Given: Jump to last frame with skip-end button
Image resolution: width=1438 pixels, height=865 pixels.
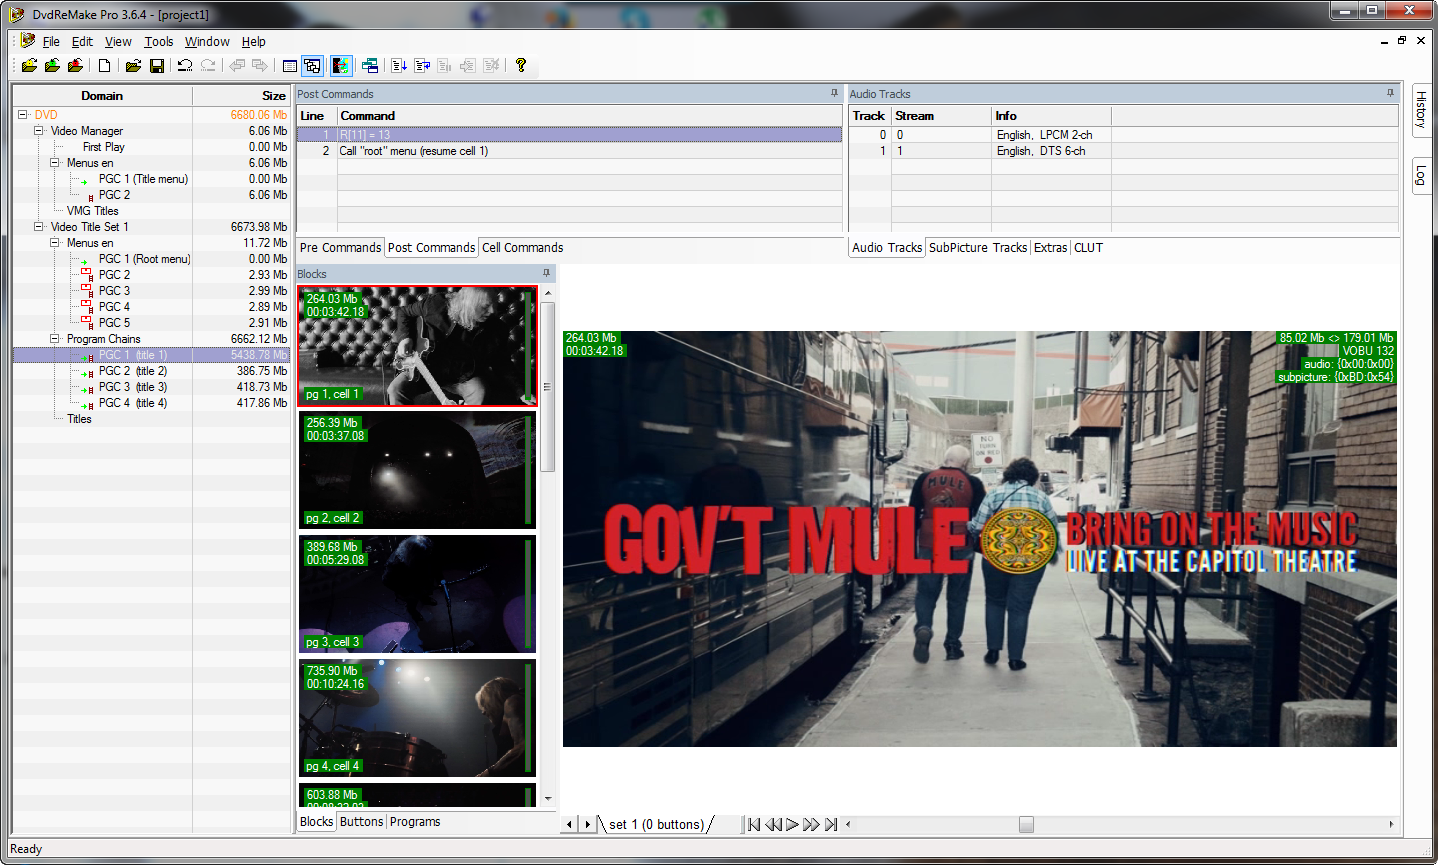Looking at the screenshot, I should point(831,825).
